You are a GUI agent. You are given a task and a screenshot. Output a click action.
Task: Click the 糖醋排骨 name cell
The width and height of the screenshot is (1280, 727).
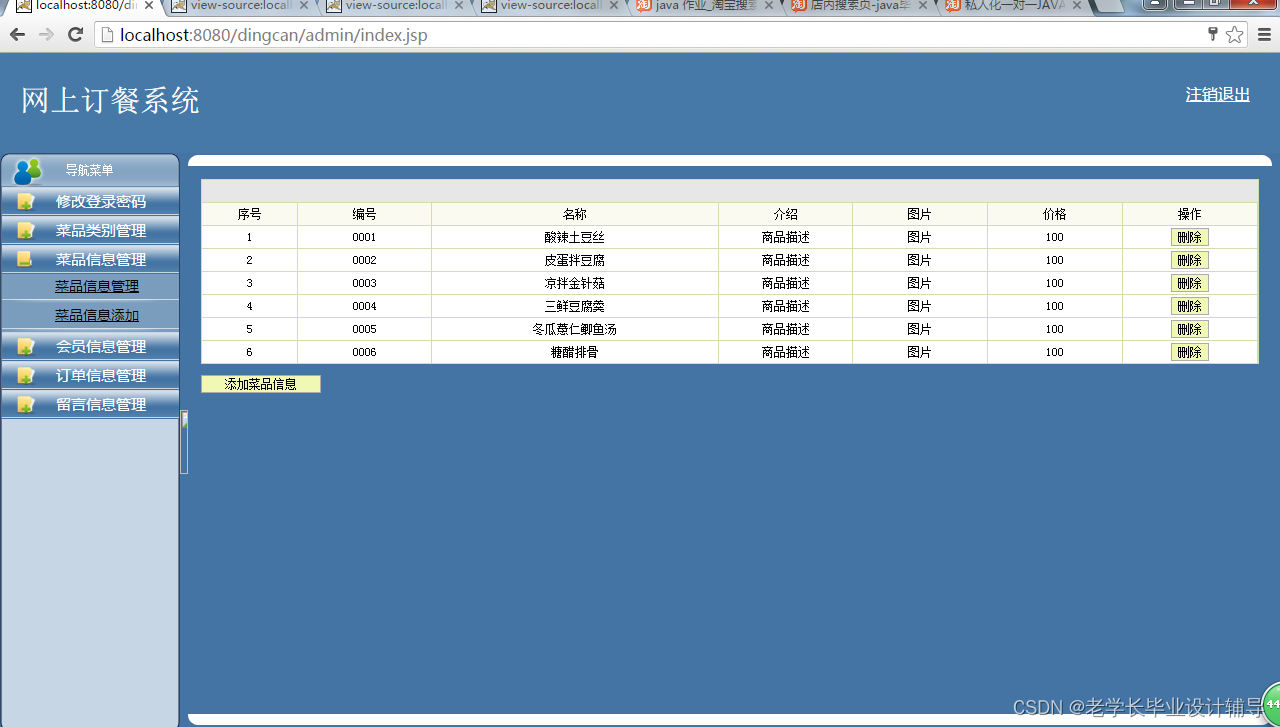pyautogui.click(x=575, y=352)
